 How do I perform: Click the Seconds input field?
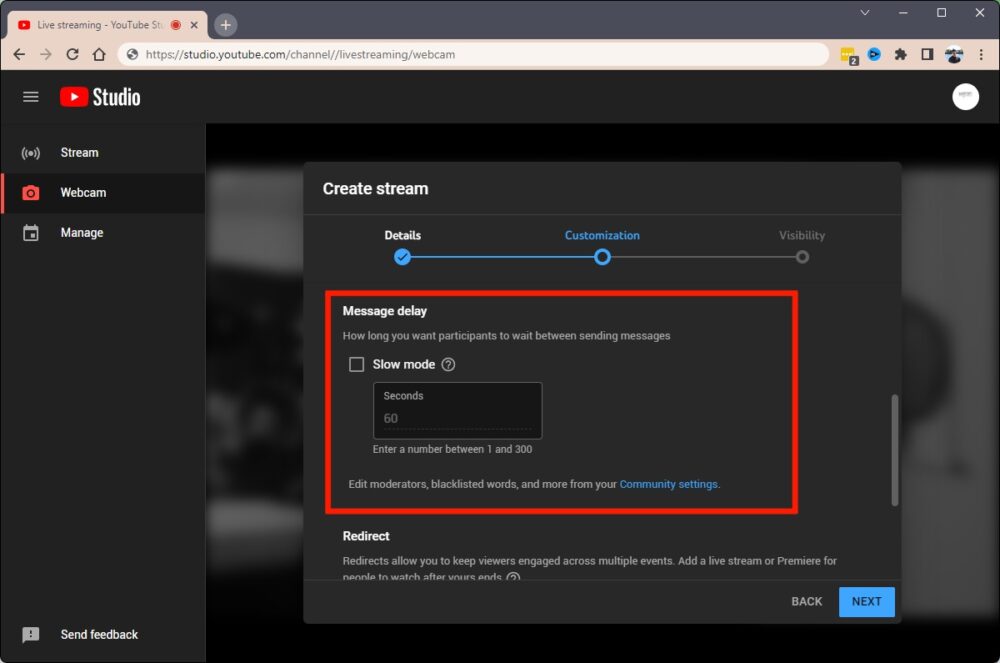click(457, 418)
